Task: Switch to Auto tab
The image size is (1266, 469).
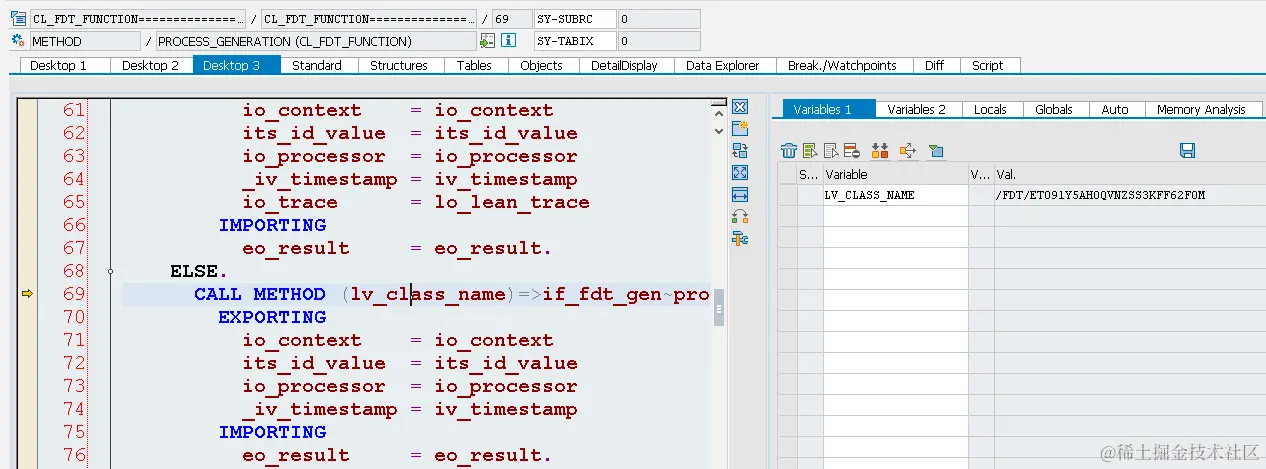Action: 1115,109
